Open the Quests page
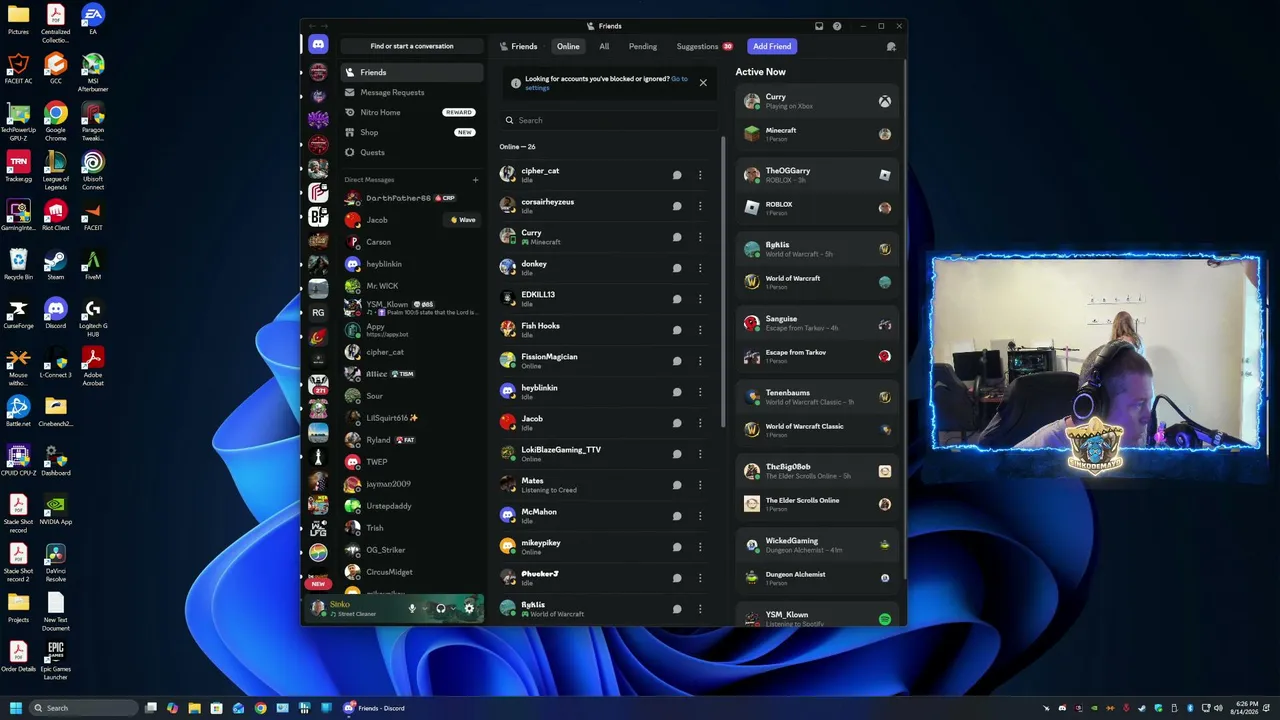This screenshot has height=720, width=1280. (x=412, y=152)
